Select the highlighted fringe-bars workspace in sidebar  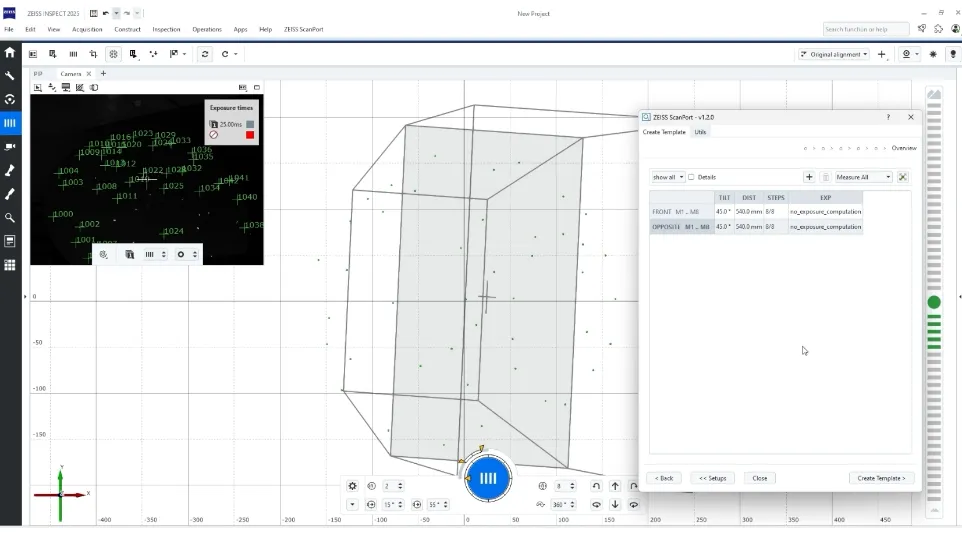(x=10, y=123)
